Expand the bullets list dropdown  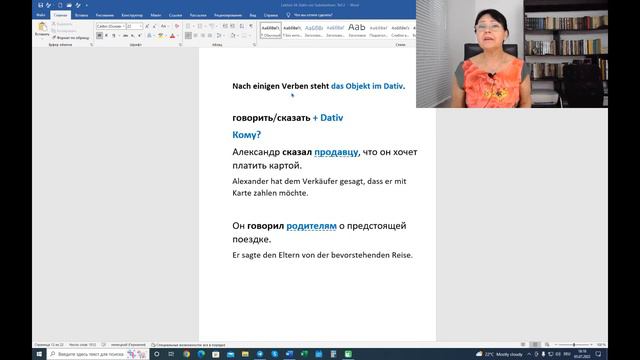(x=194, y=26)
